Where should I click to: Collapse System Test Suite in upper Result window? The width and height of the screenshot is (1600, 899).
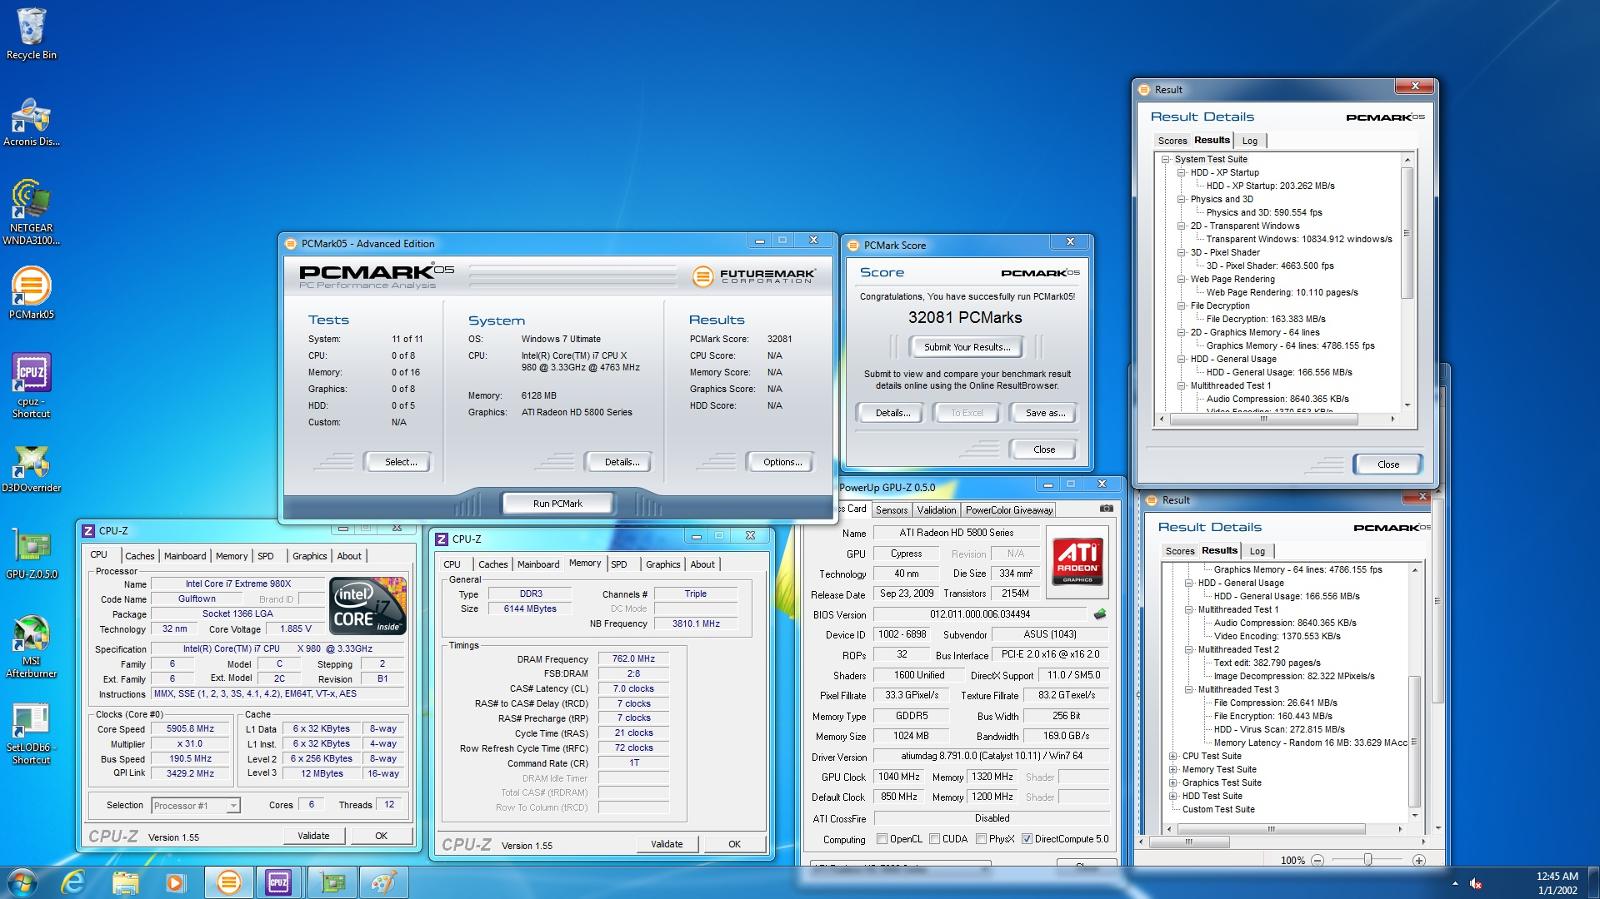click(x=1165, y=159)
